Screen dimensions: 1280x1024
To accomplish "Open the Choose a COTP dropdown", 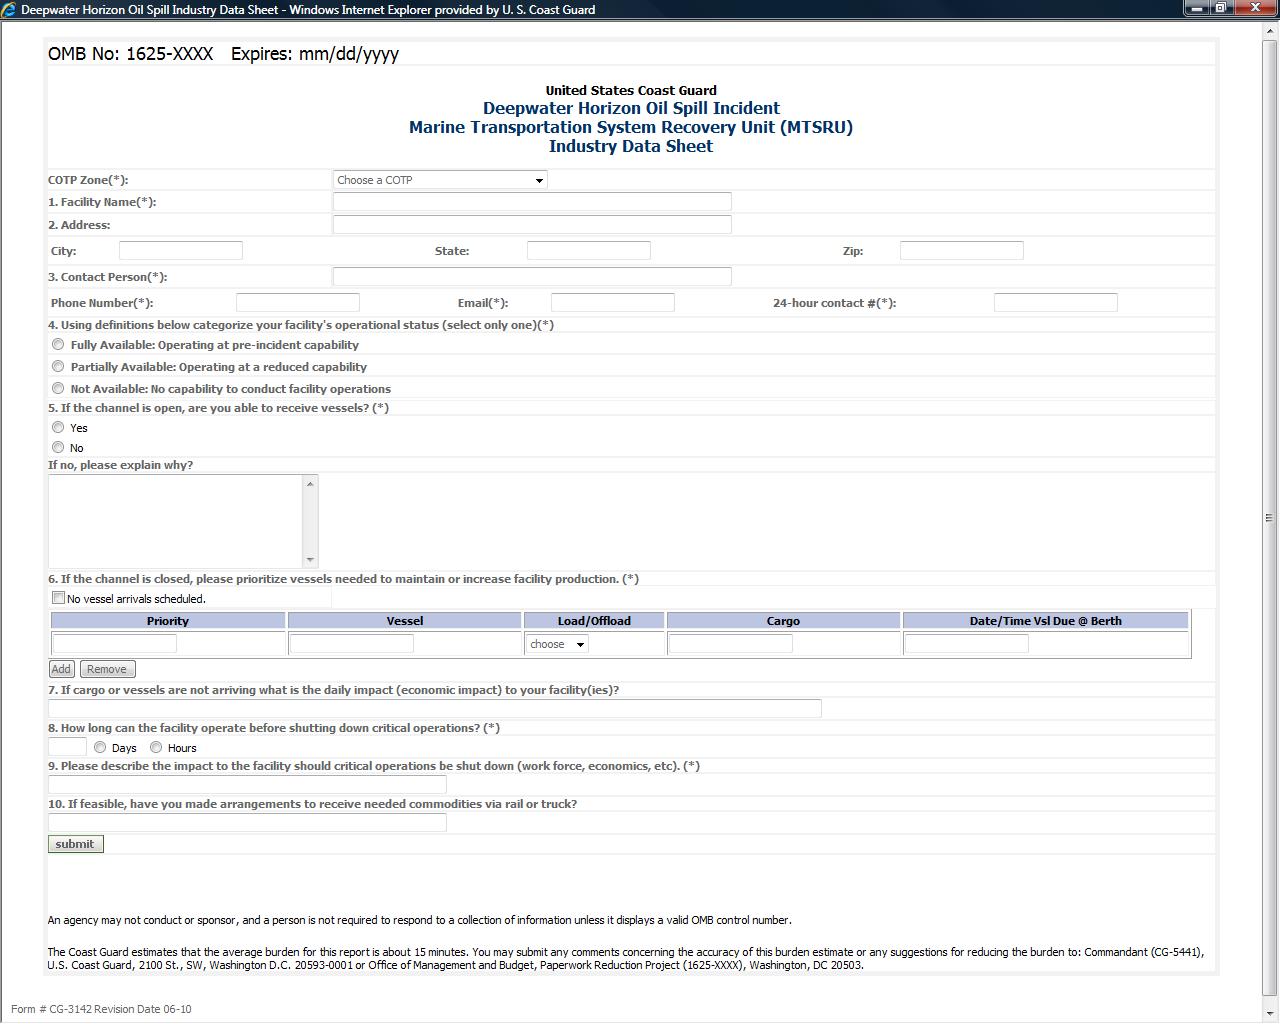I will pyautogui.click(x=440, y=180).
